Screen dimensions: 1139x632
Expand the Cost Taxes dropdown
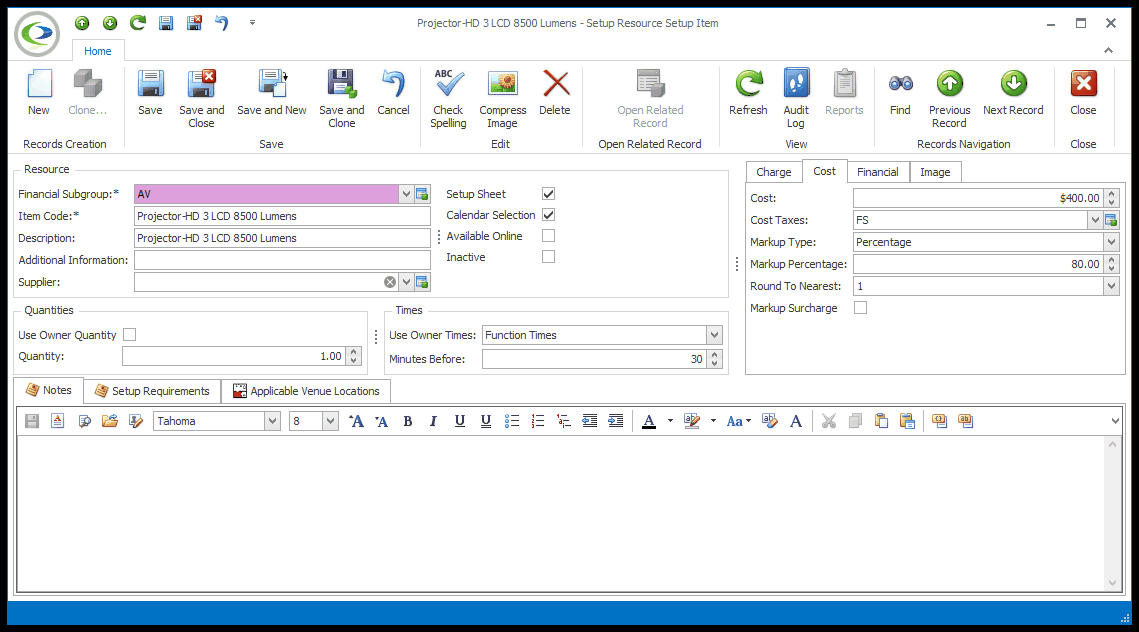[1095, 220]
